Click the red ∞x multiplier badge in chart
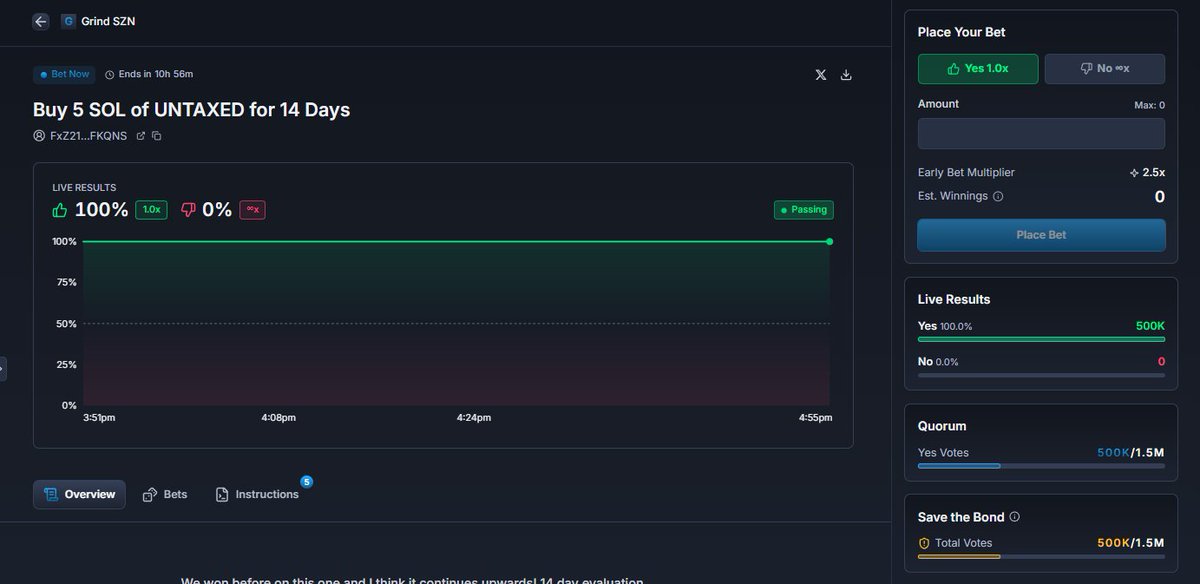 (252, 210)
